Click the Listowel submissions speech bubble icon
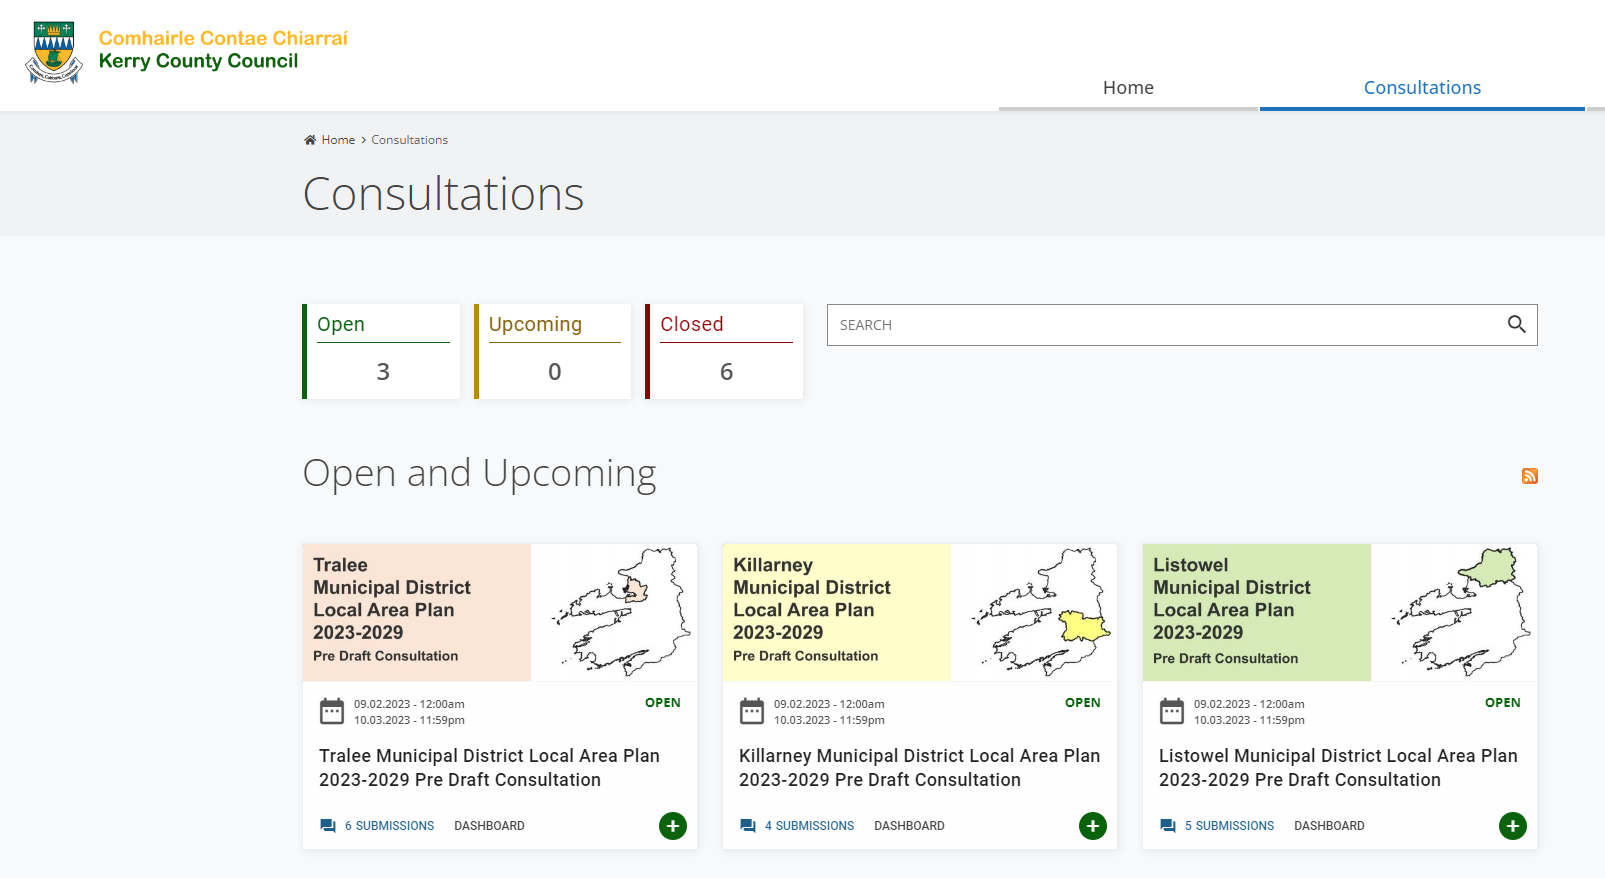 [1168, 826]
